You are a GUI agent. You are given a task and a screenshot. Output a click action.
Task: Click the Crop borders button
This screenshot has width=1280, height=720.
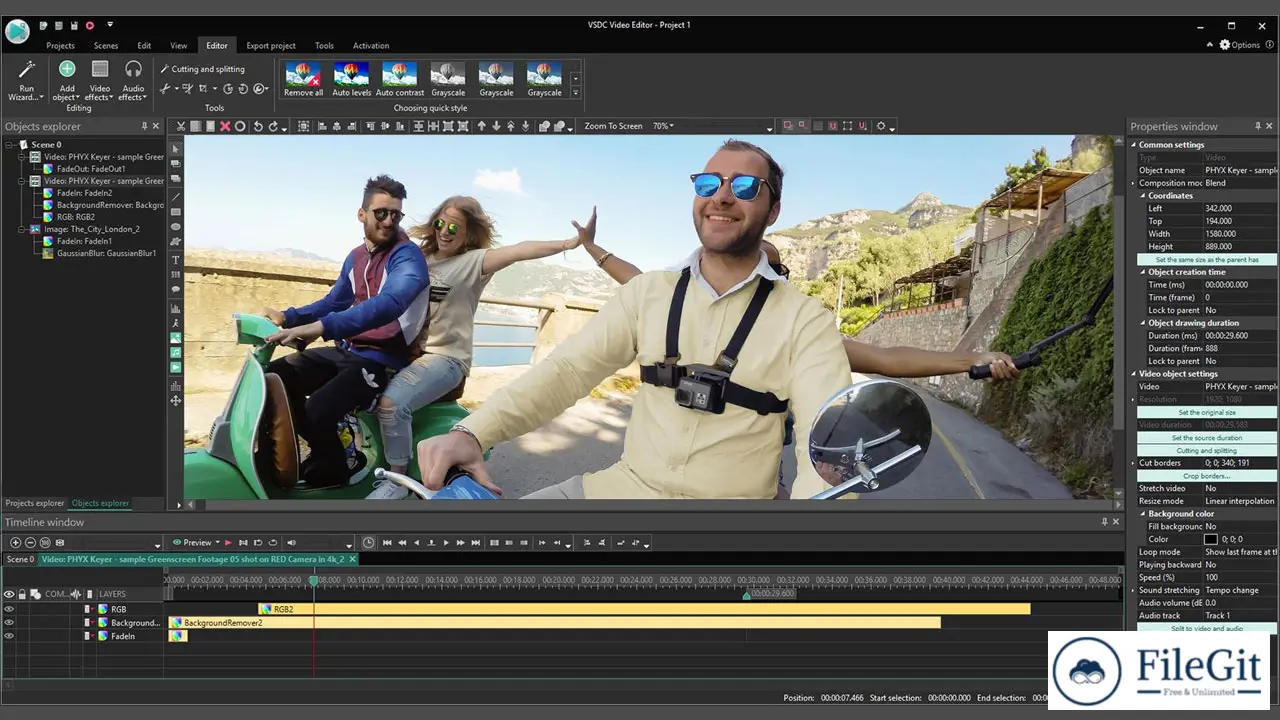(x=1207, y=476)
